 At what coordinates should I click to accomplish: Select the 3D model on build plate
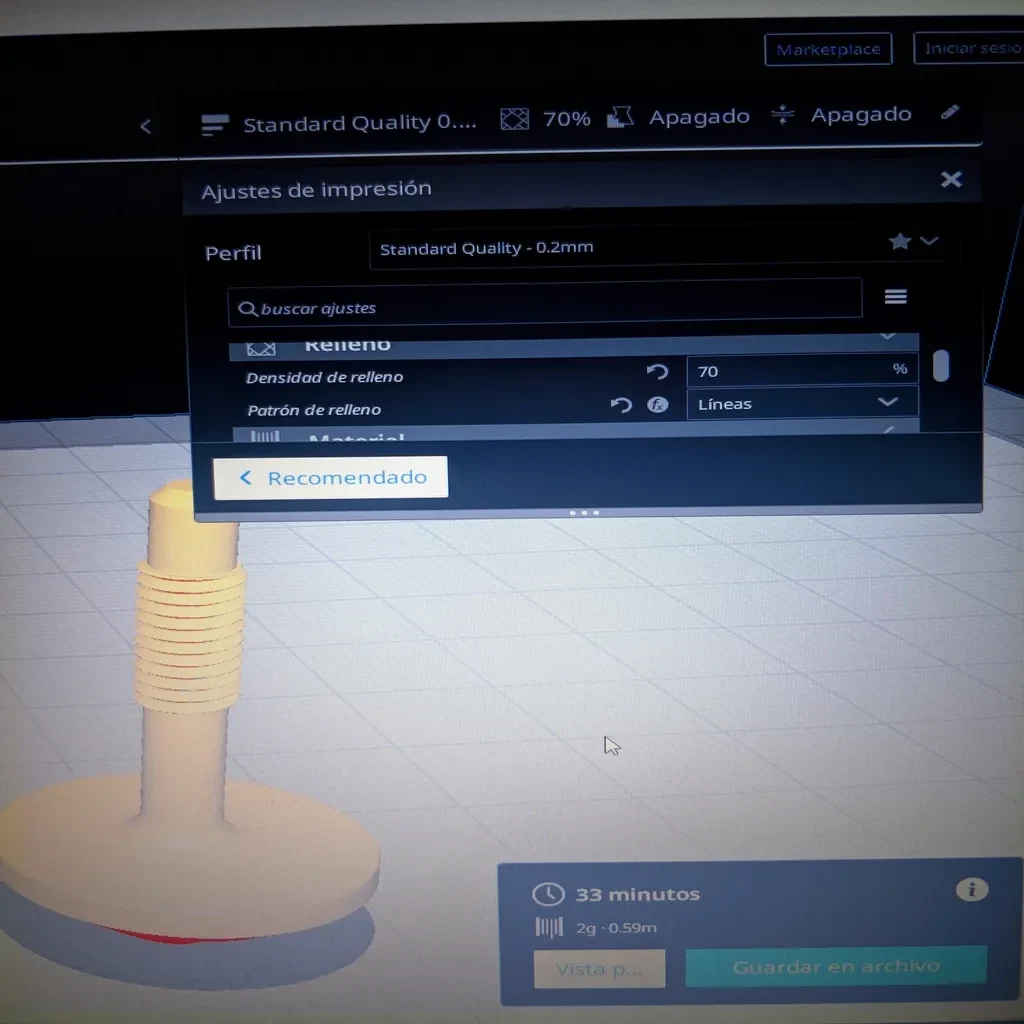186,718
